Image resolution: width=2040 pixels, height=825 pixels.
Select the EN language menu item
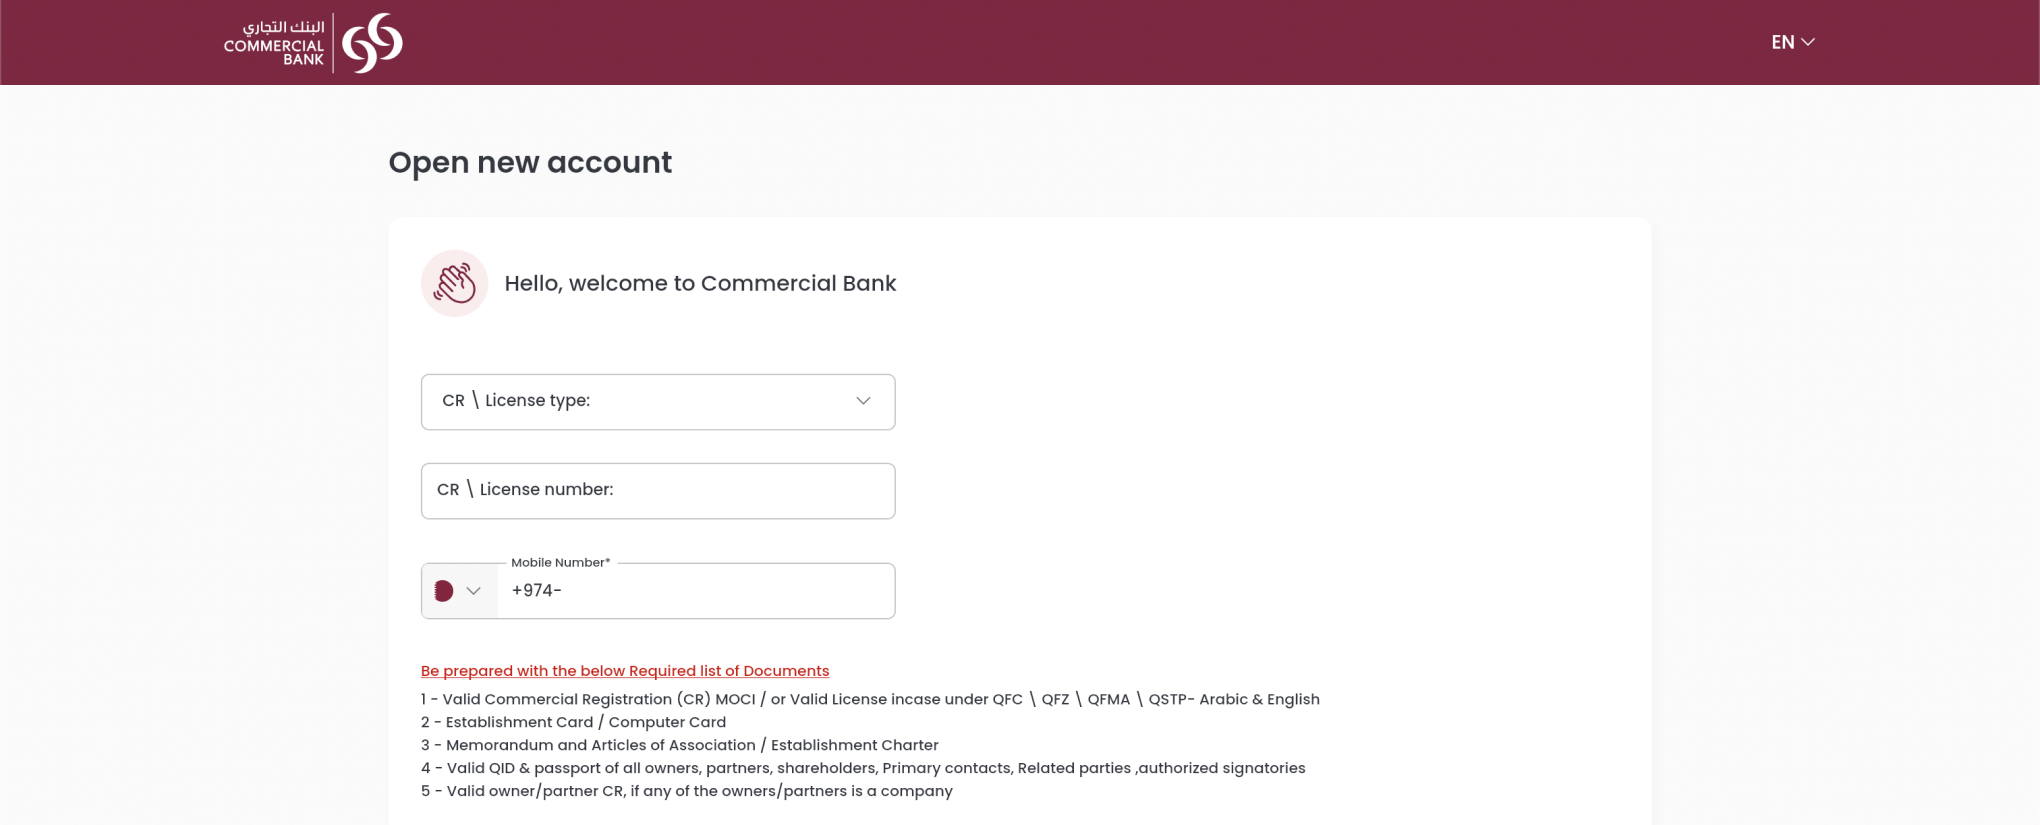click(x=1782, y=42)
